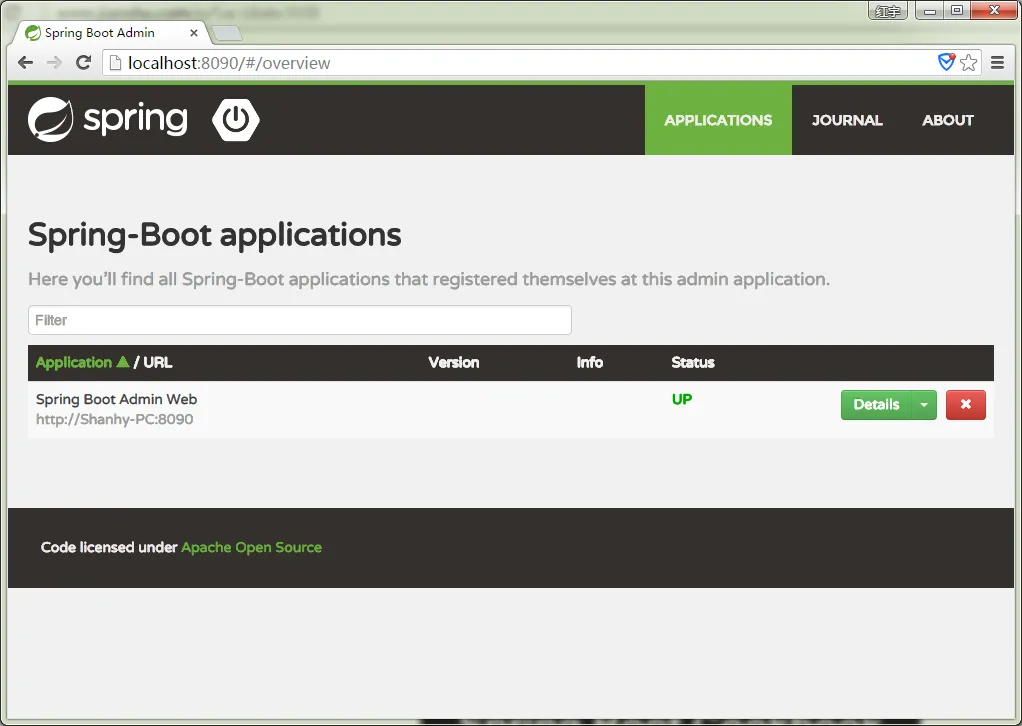
Task: Open a new browser tab
Action: point(227,33)
